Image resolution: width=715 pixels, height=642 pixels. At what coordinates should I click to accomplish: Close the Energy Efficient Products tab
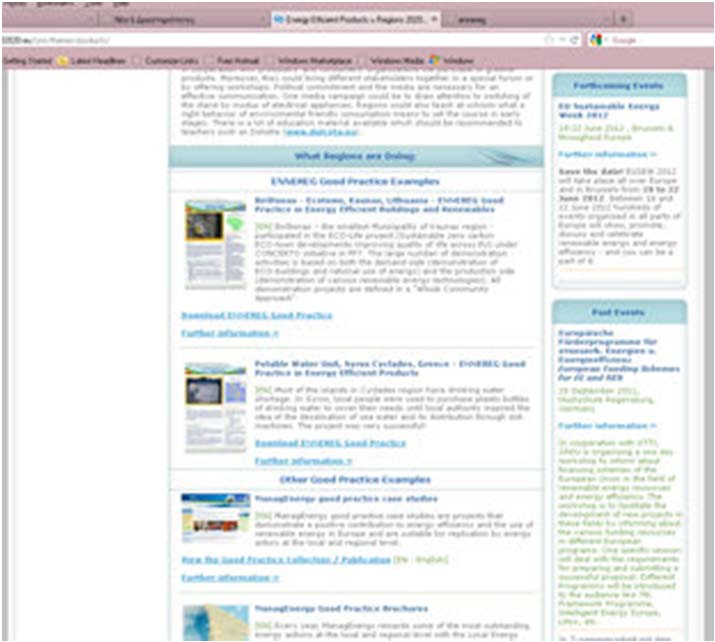tap(434, 19)
